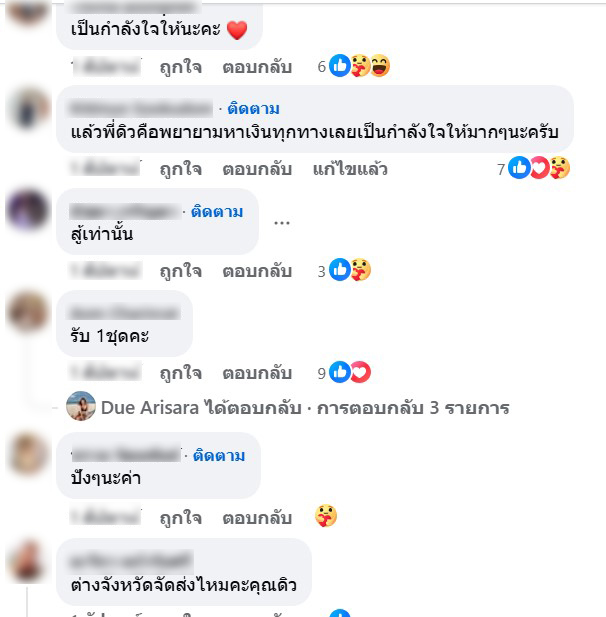This screenshot has width=606, height=617.
Task: Follow the author of the สู้เท่านั้น comment
Action: [217, 212]
